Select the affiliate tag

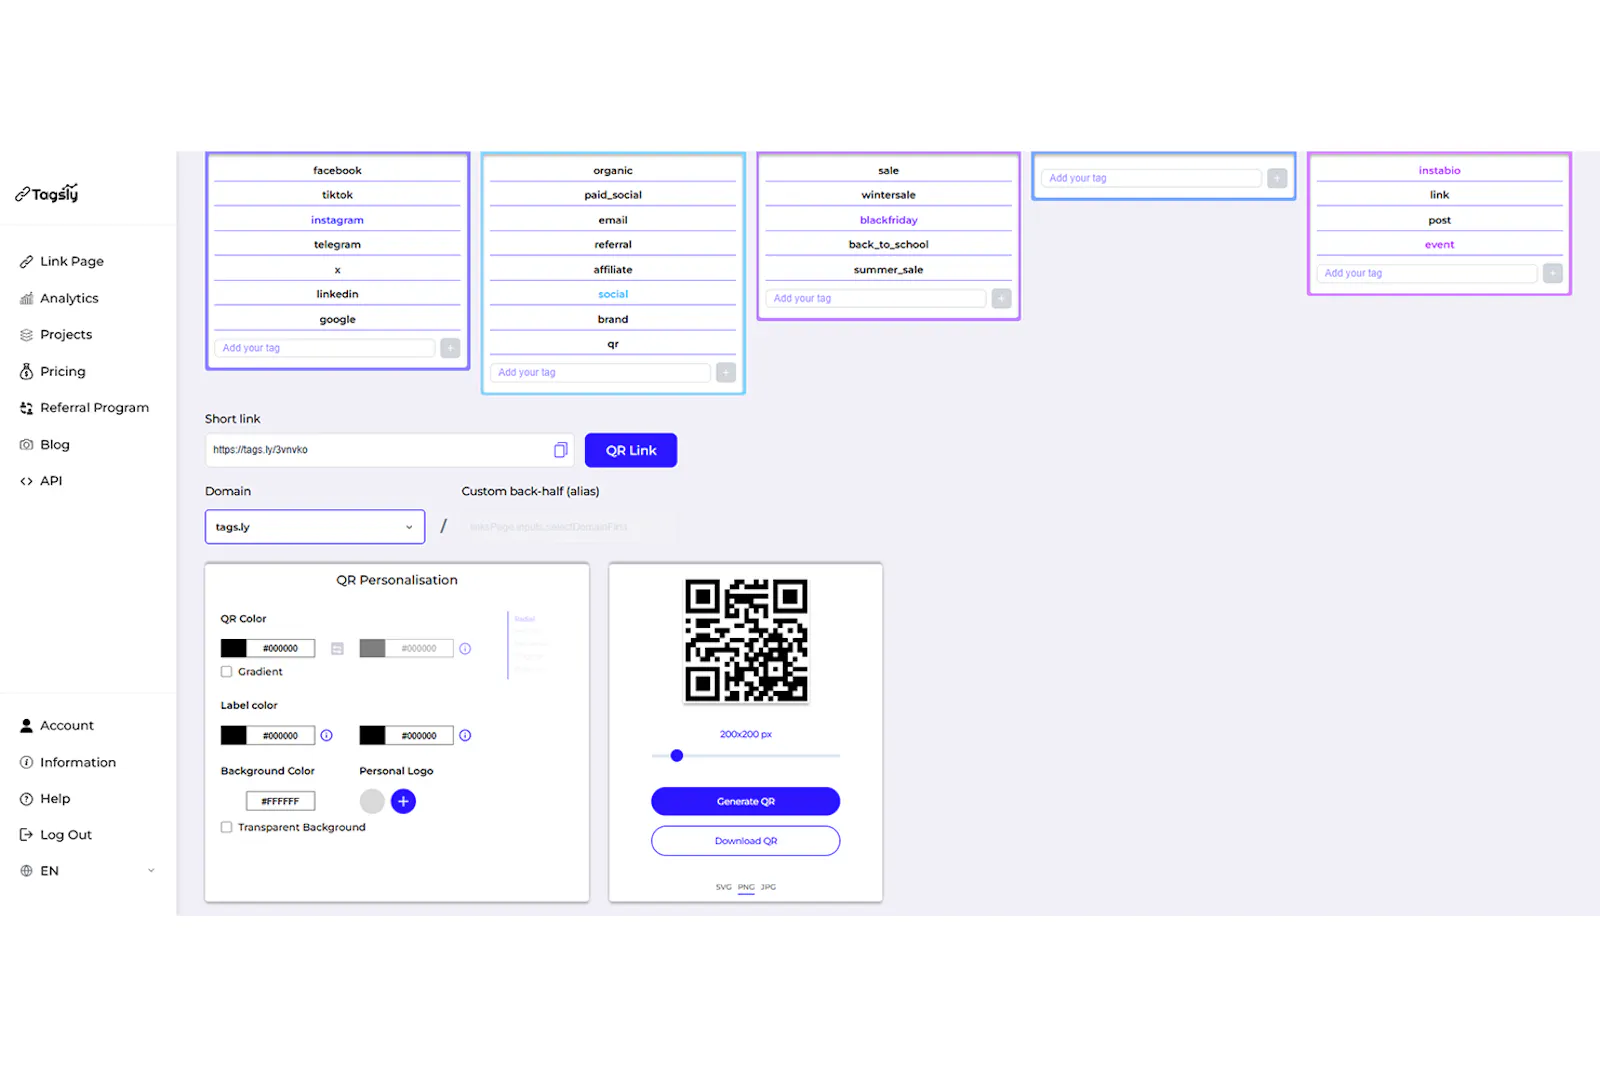[x=613, y=269]
